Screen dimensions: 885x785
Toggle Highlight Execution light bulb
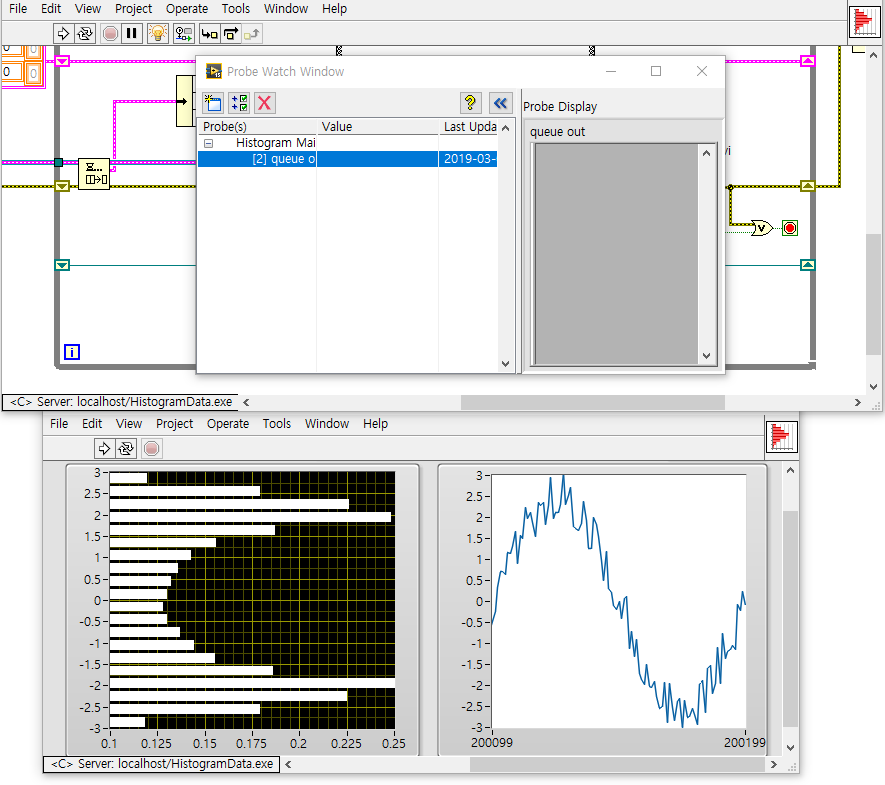click(157, 33)
